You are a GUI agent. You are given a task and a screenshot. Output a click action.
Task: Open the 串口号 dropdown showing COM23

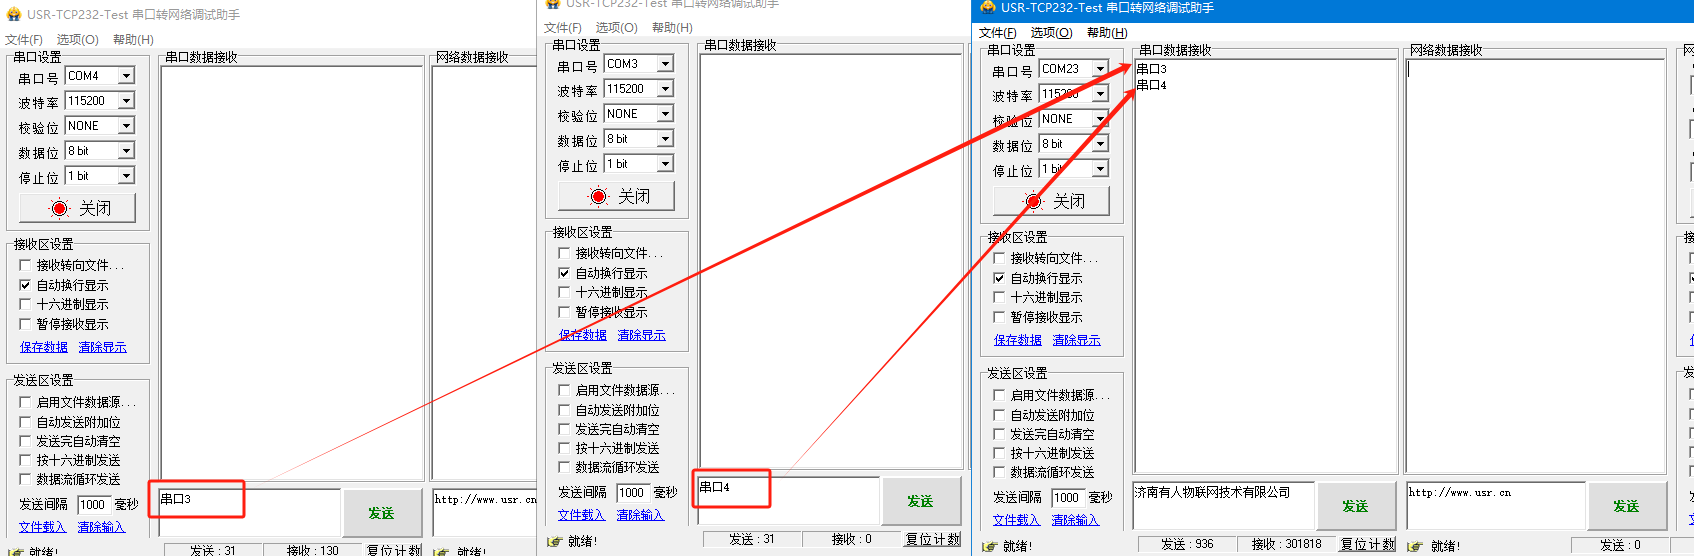(1100, 69)
